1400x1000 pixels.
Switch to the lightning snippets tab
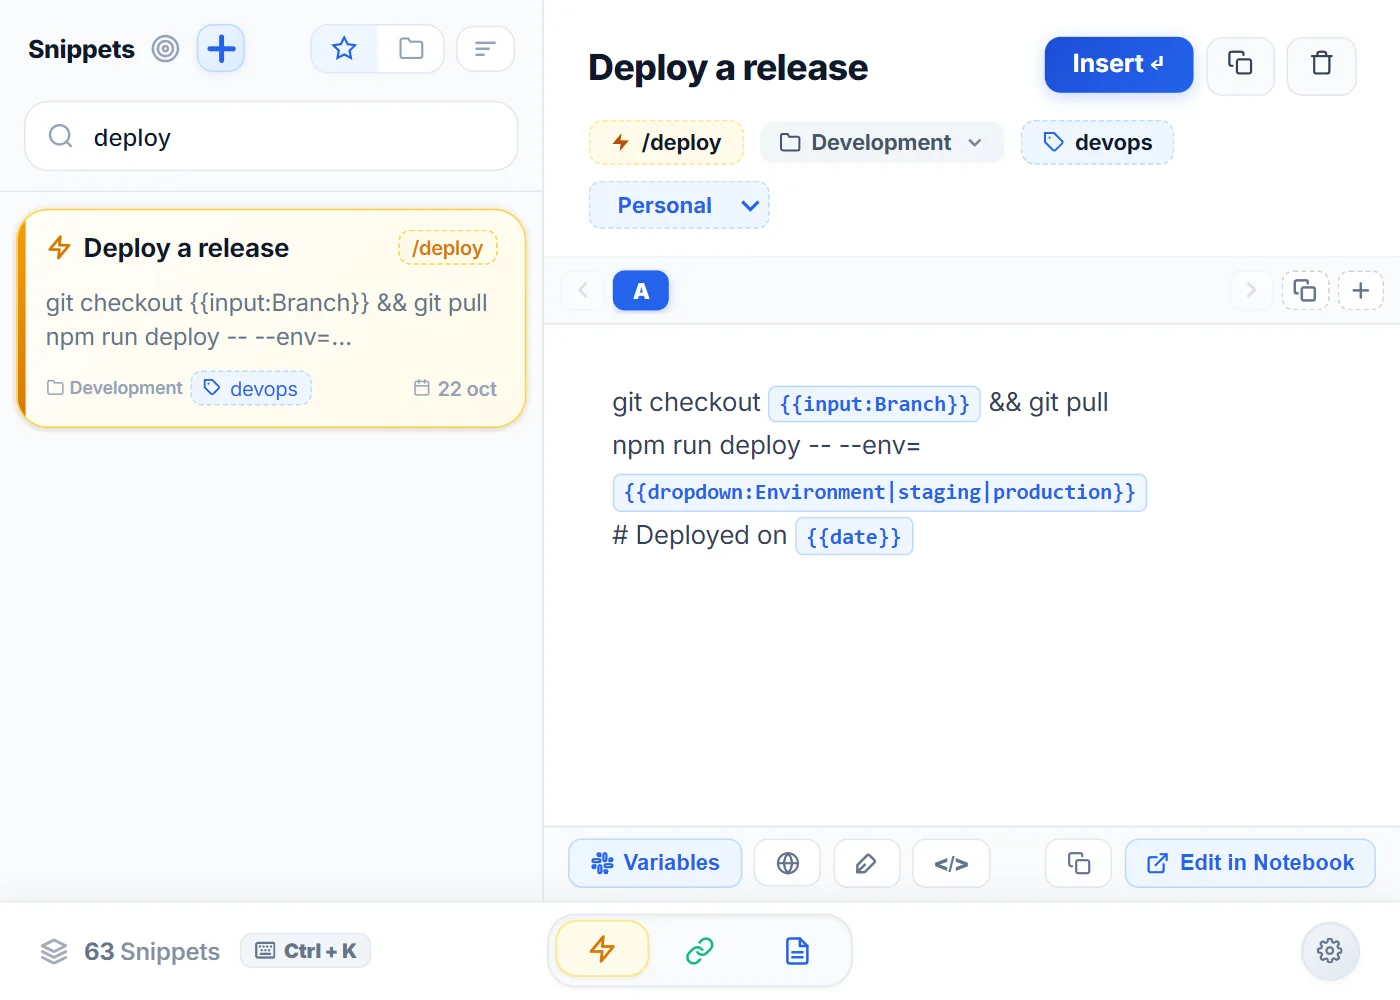tap(602, 949)
